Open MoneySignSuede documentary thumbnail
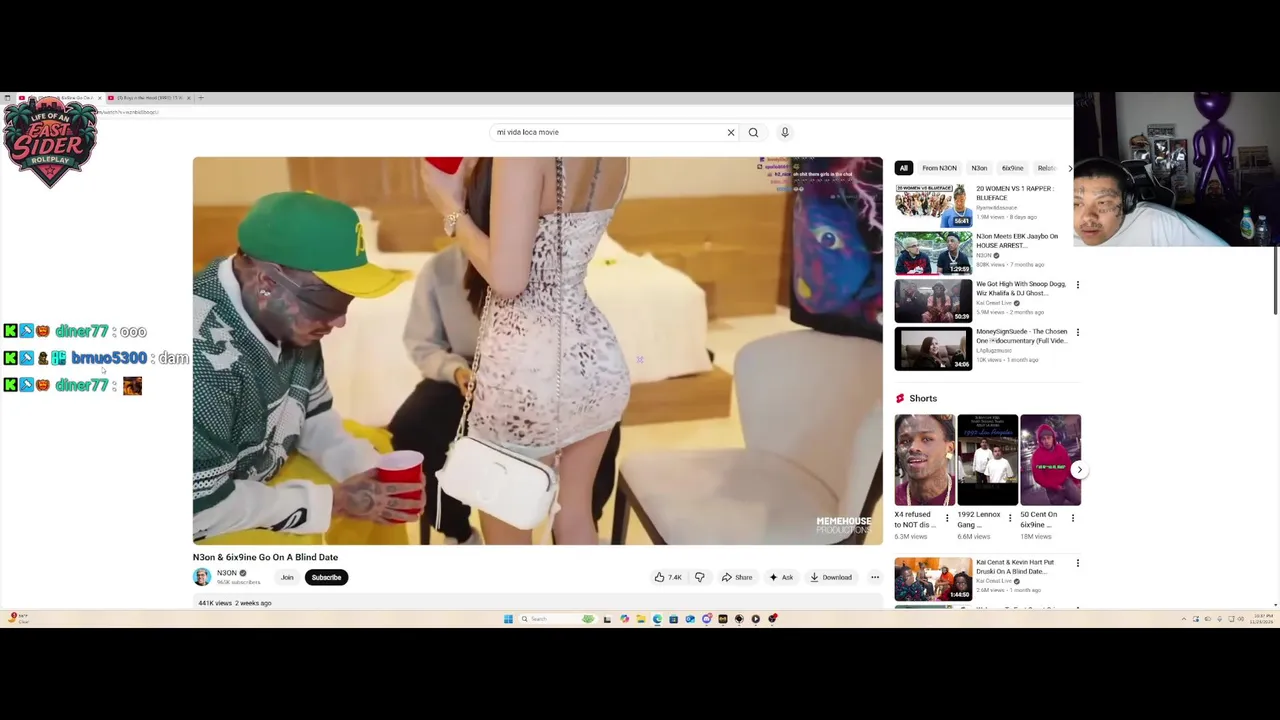 pos(933,349)
